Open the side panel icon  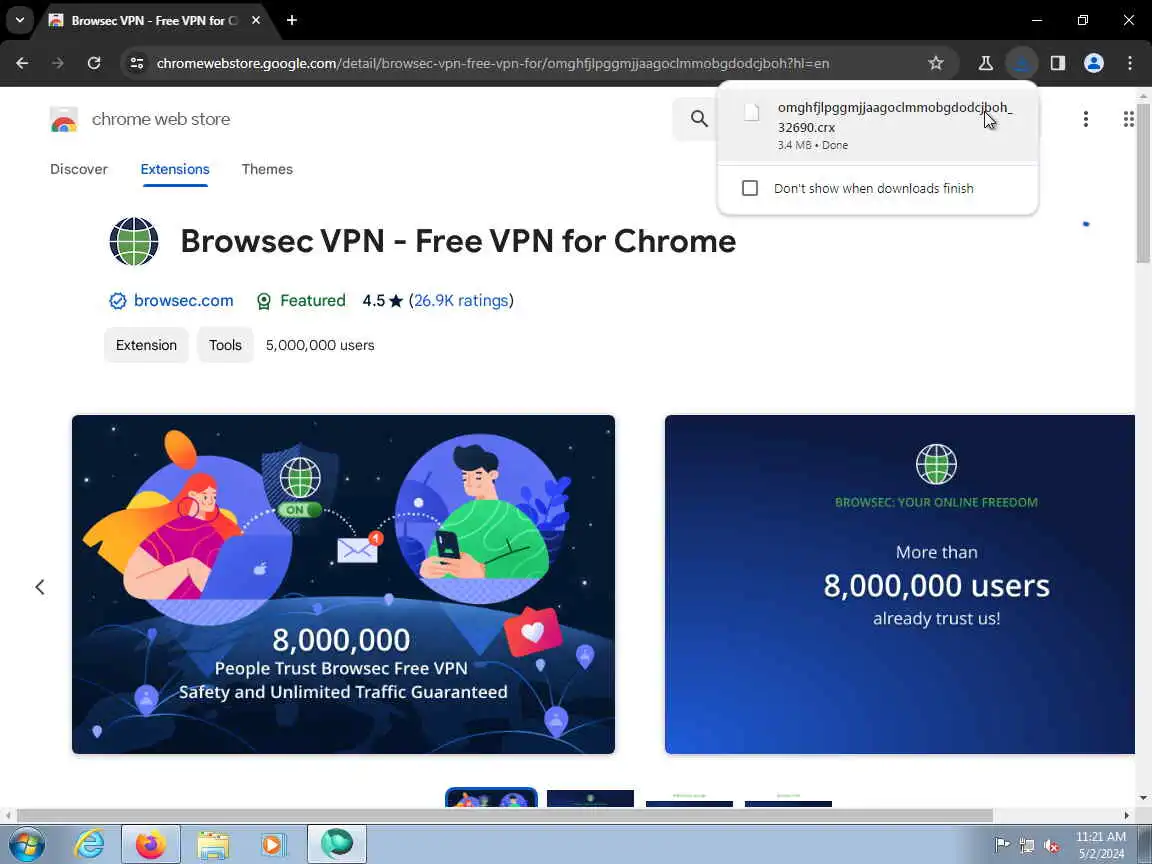1057,63
